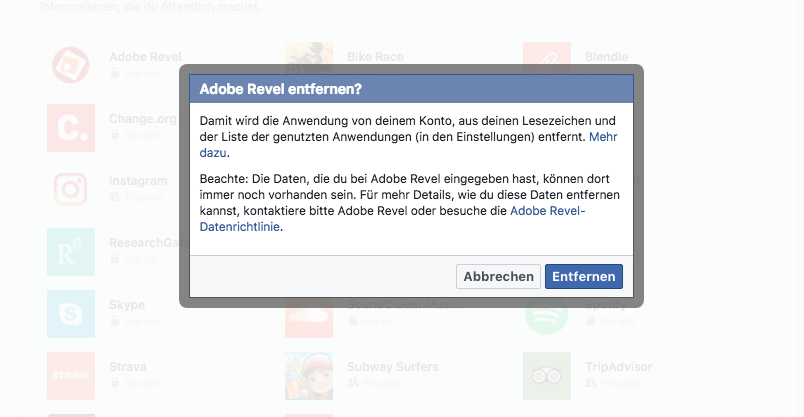
Task: Click the Entfernen button
Action: pos(584,276)
